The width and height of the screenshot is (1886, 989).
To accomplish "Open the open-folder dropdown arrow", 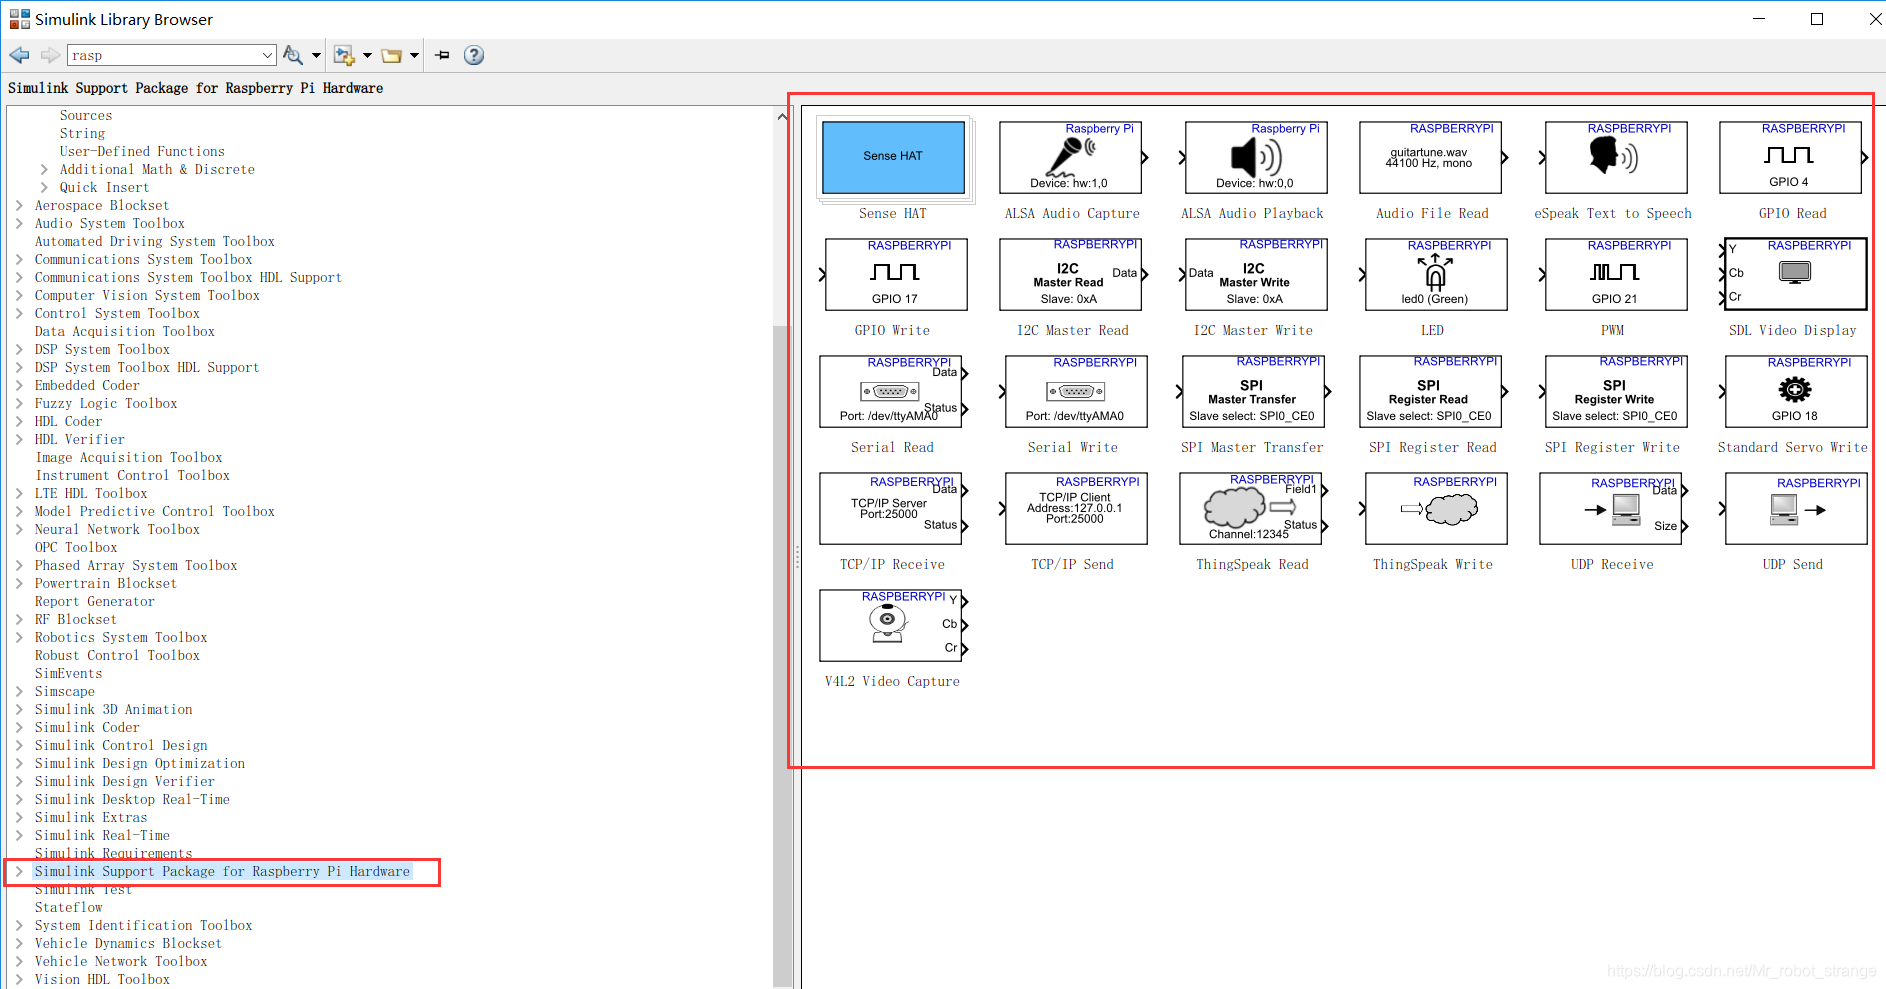I will pos(414,55).
